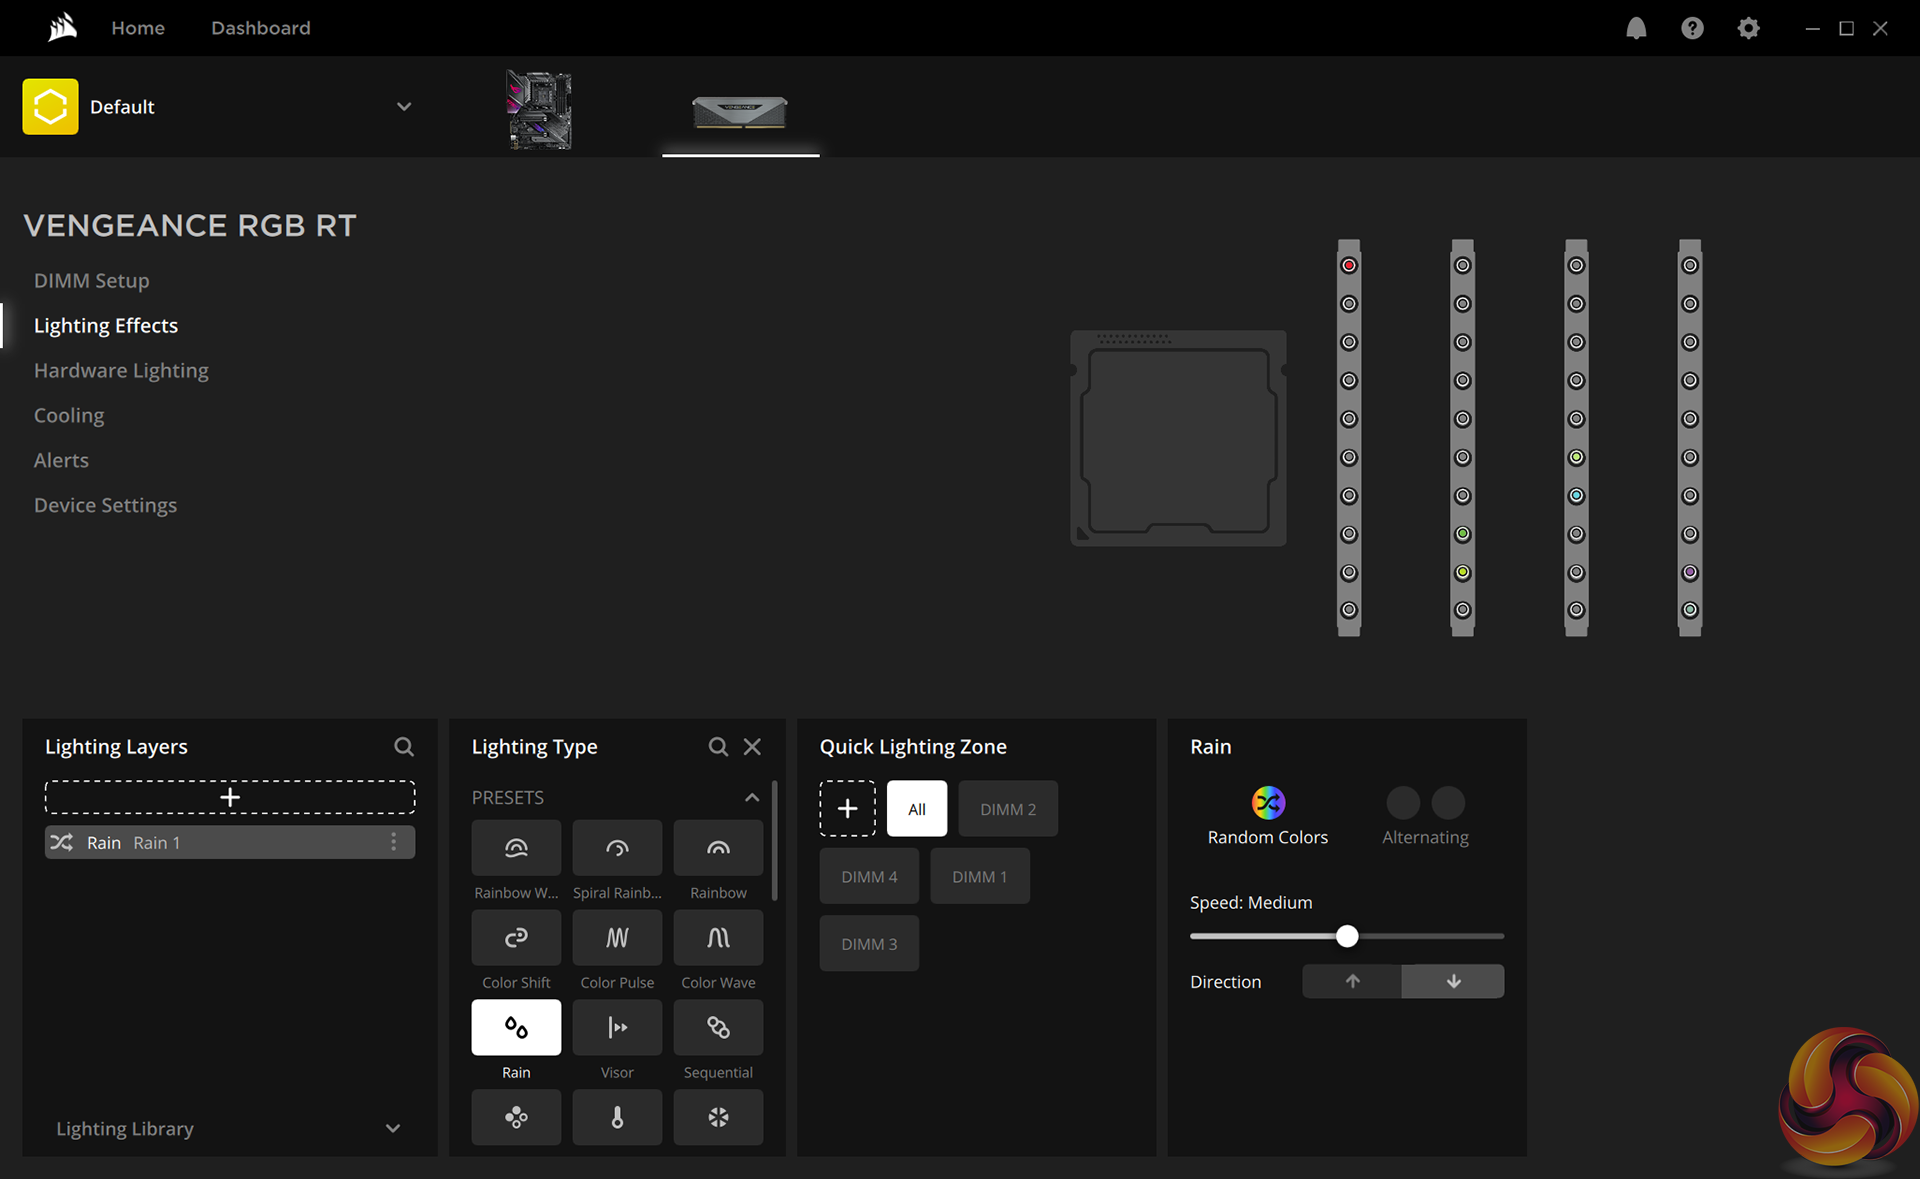Pick the Visor lighting effect icon
The height and width of the screenshot is (1179, 1920).
click(x=617, y=1027)
